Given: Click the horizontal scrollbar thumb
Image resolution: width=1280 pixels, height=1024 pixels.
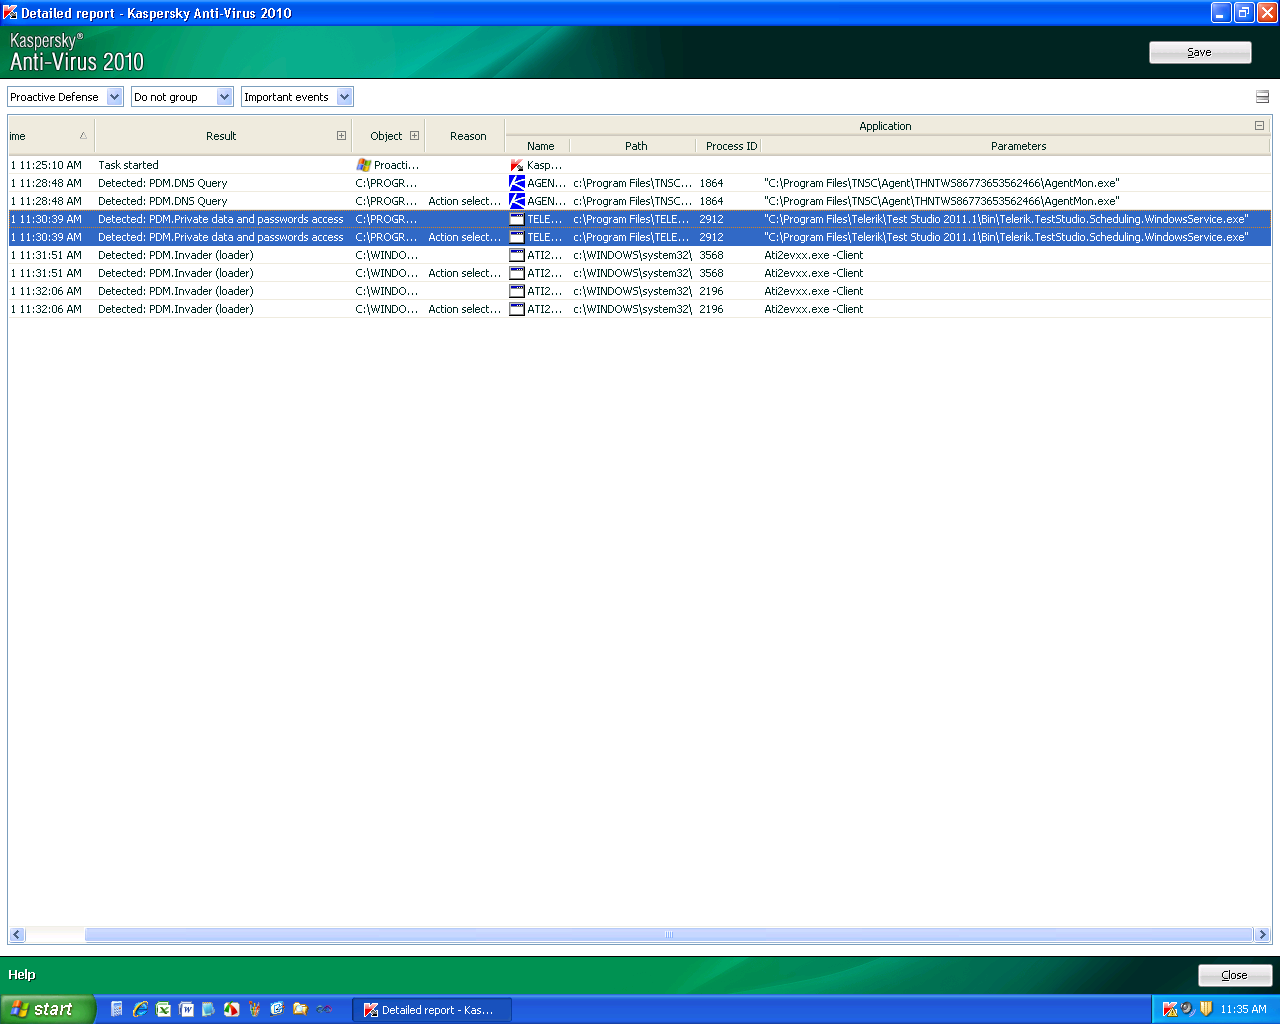Looking at the screenshot, I should (x=669, y=935).
